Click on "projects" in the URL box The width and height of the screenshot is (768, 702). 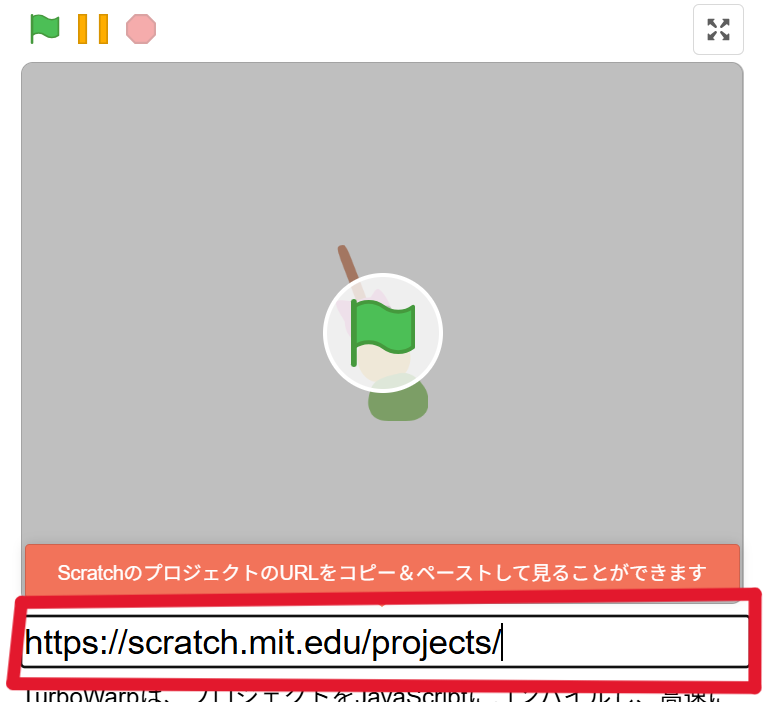[432, 643]
